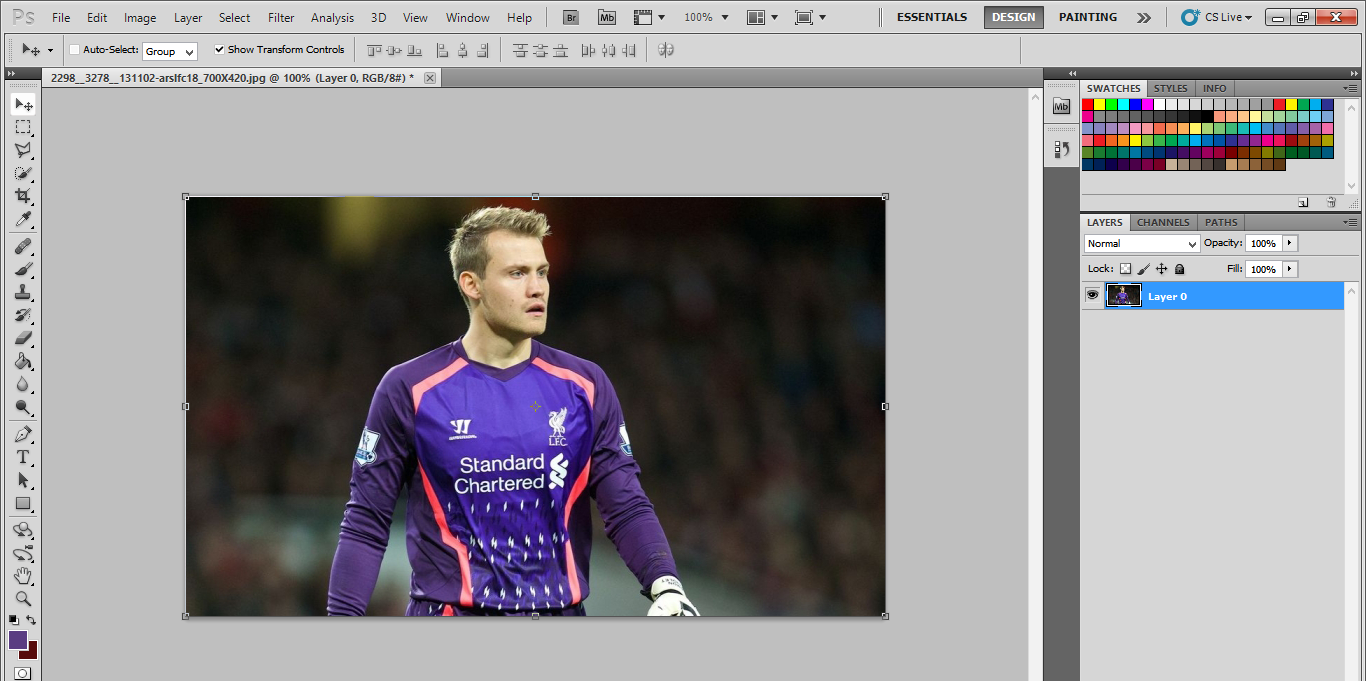Select the Brush tool
This screenshot has height=681, width=1366.
pos(23,269)
